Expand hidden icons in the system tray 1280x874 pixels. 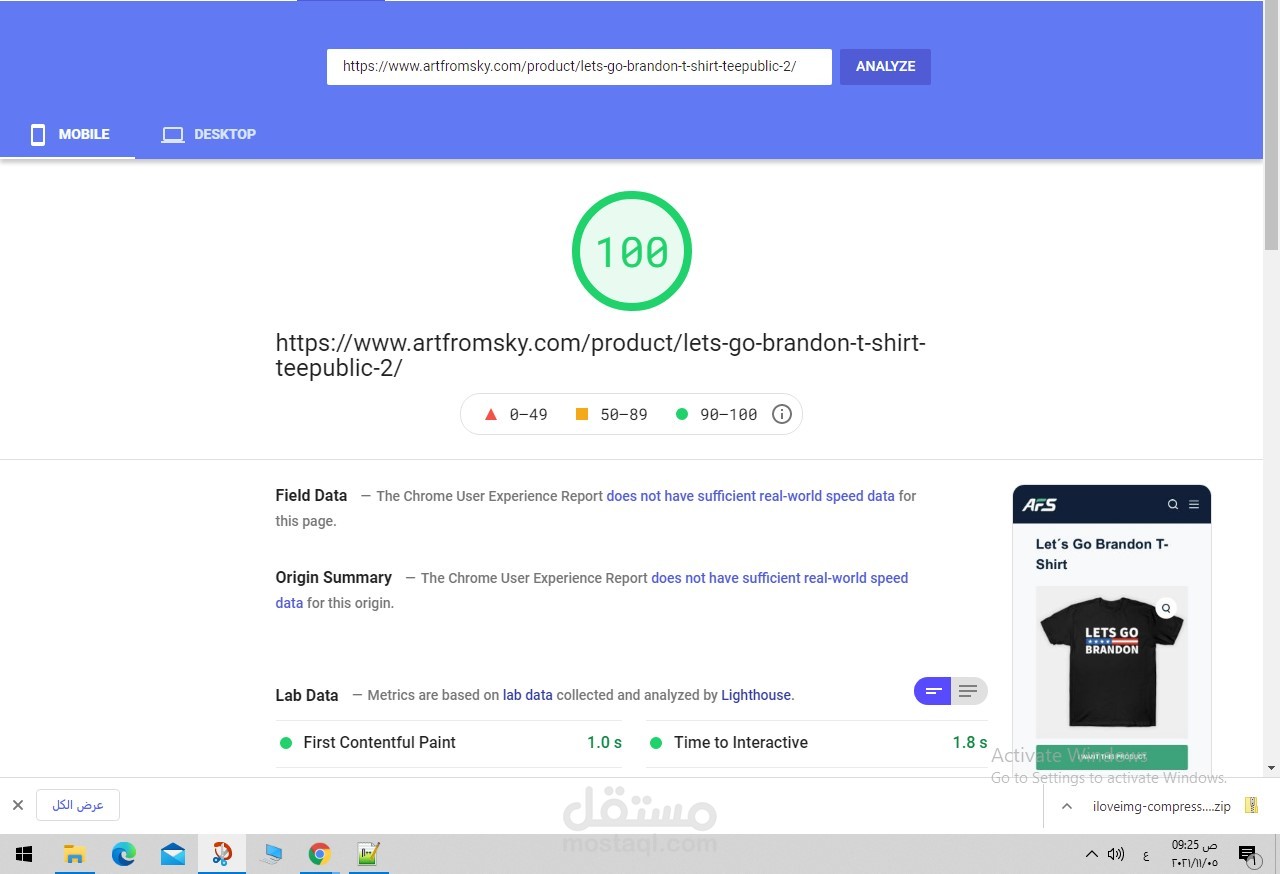(1092, 854)
